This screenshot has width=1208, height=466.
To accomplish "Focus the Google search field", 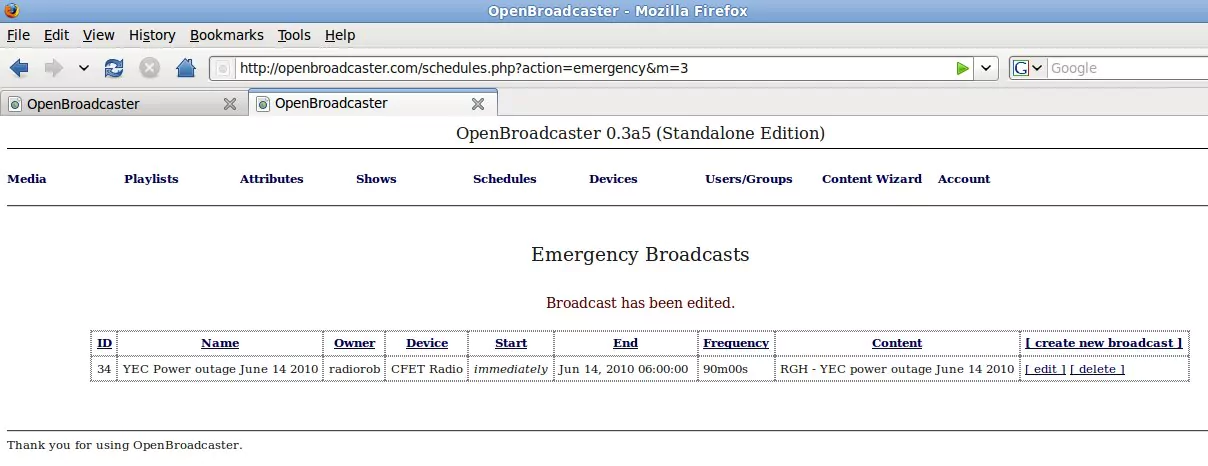I will tap(1128, 68).
